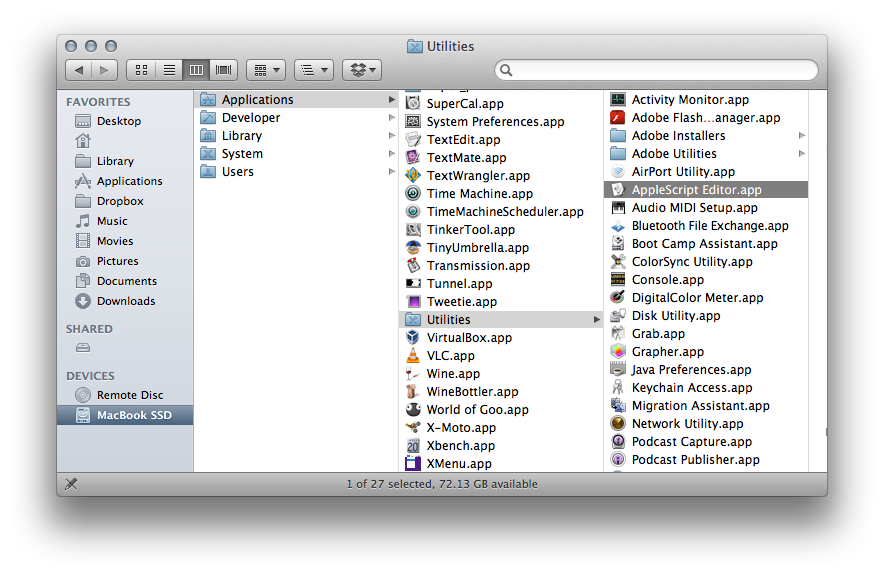Select the ColorSync Utility.app icon
This screenshot has width=884, height=575.
pos(618,262)
